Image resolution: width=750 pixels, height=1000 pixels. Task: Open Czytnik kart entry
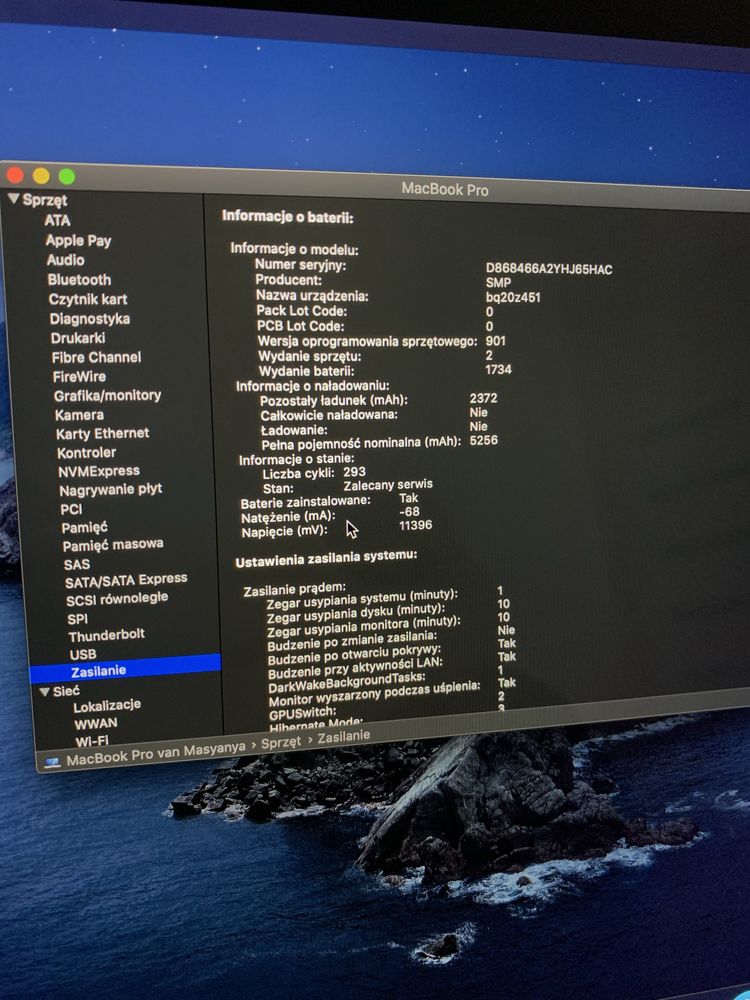tap(88, 299)
